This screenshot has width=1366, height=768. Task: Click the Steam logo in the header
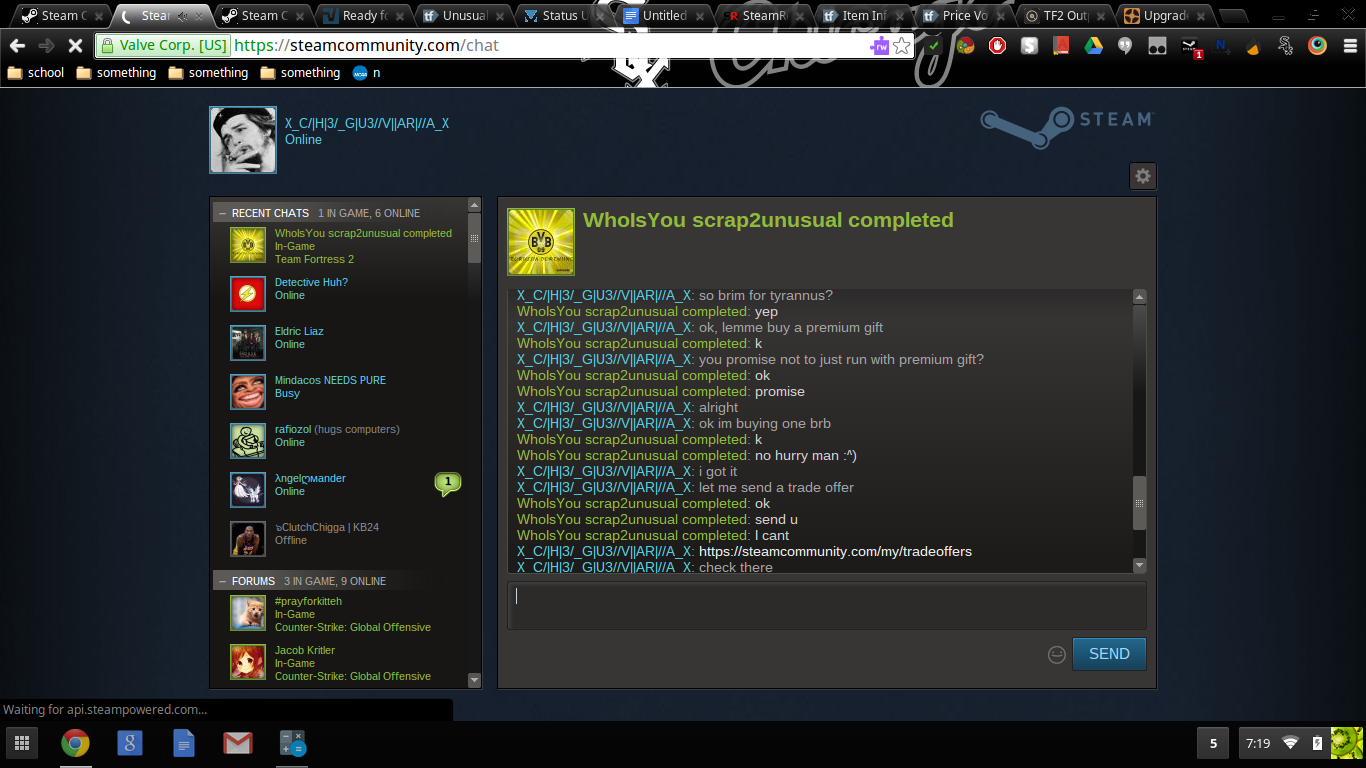[1066, 125]
